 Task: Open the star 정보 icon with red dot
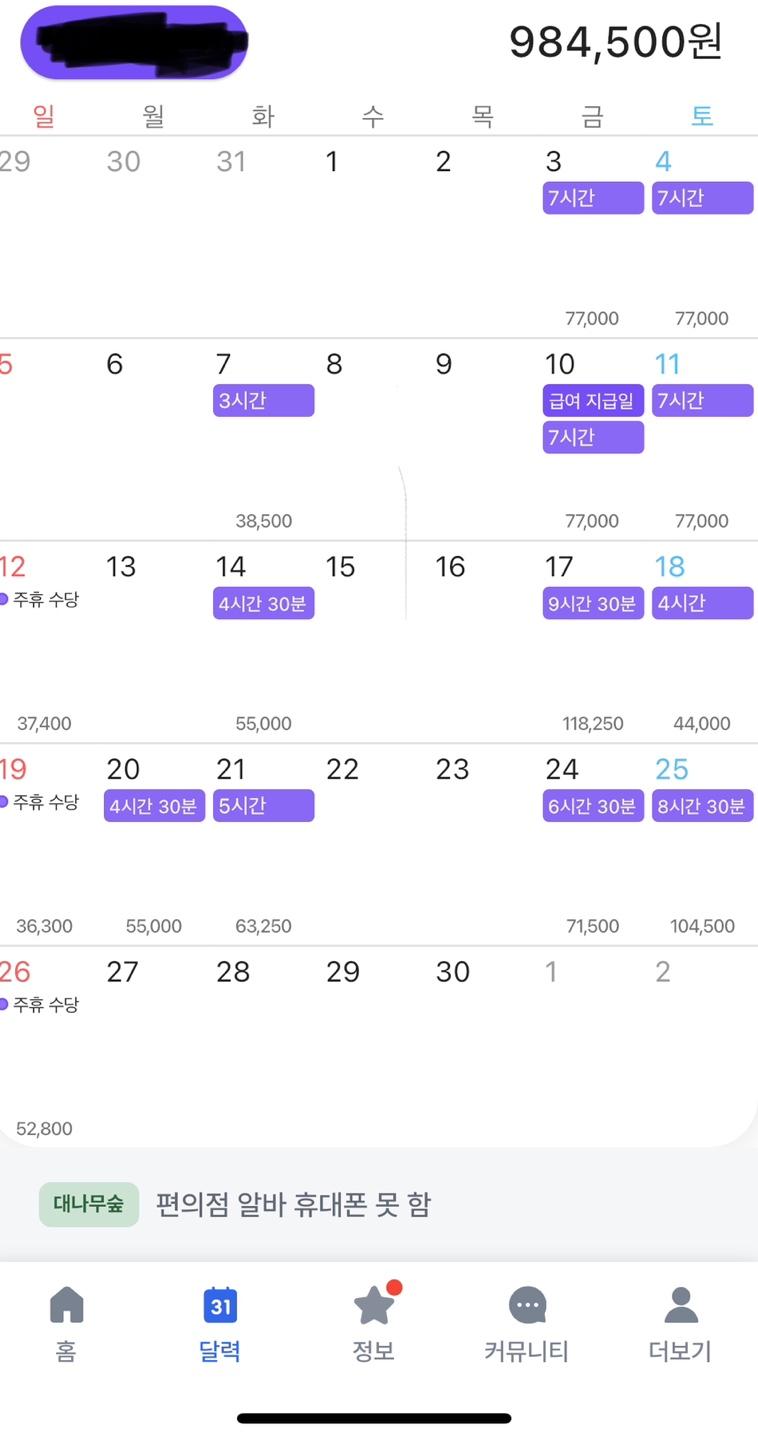[x=375, y=1303]
